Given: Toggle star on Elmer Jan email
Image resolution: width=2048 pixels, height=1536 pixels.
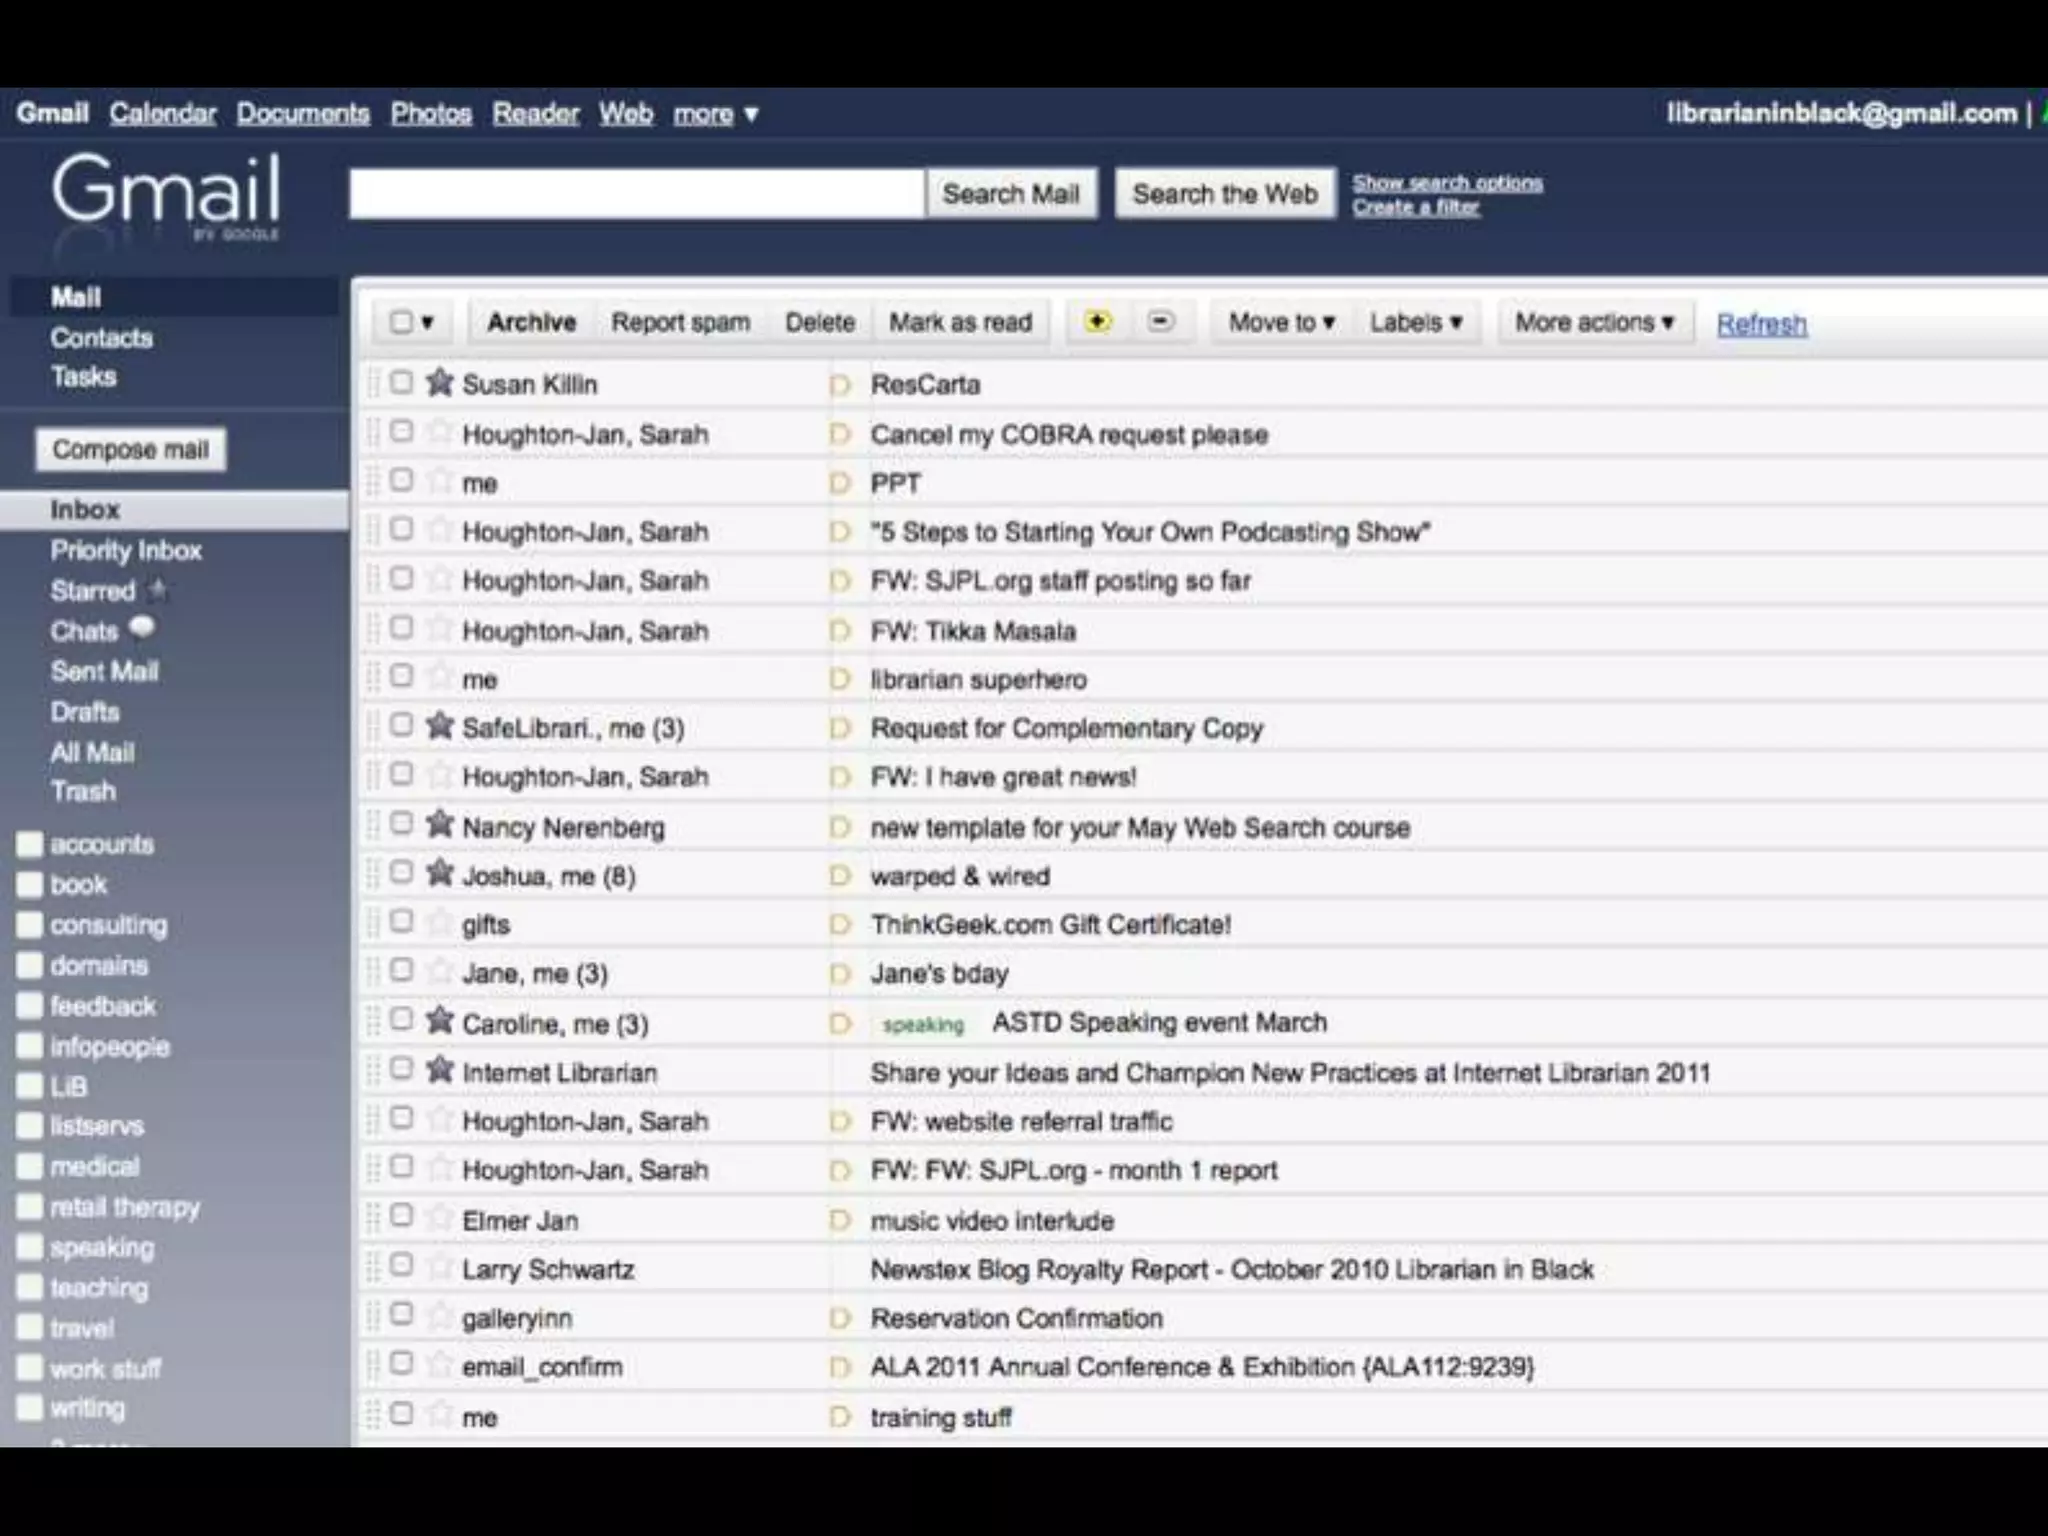Looking at the screenshot, I should [440, 1218].
